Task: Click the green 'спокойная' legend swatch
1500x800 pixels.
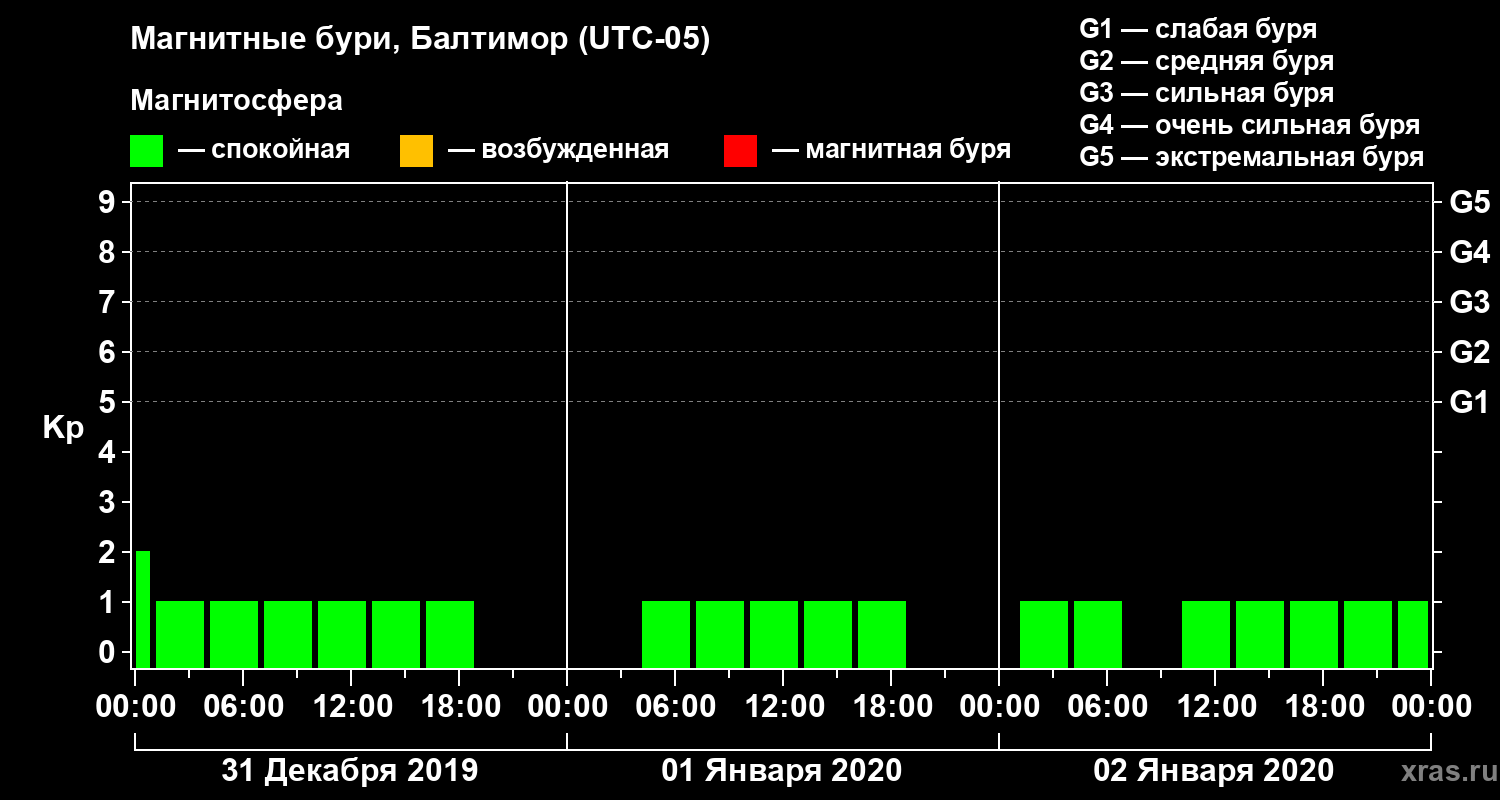Action: click(x=146, y=151)
